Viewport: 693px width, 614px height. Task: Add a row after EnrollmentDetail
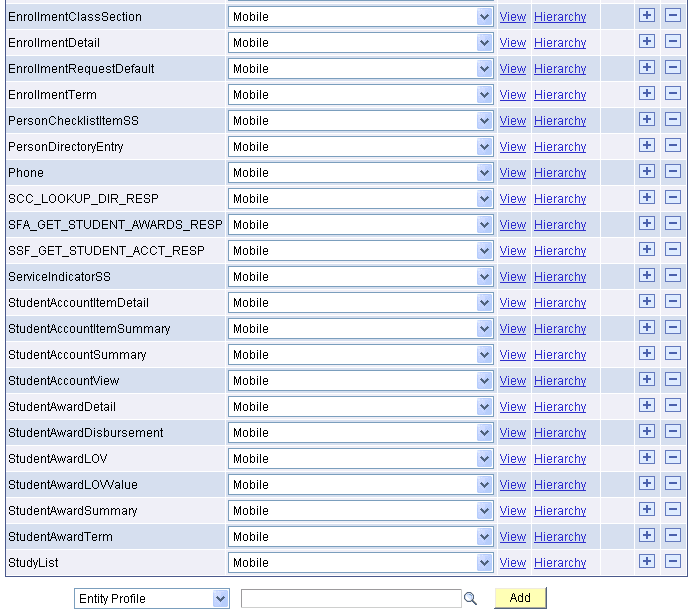point(647,42)
